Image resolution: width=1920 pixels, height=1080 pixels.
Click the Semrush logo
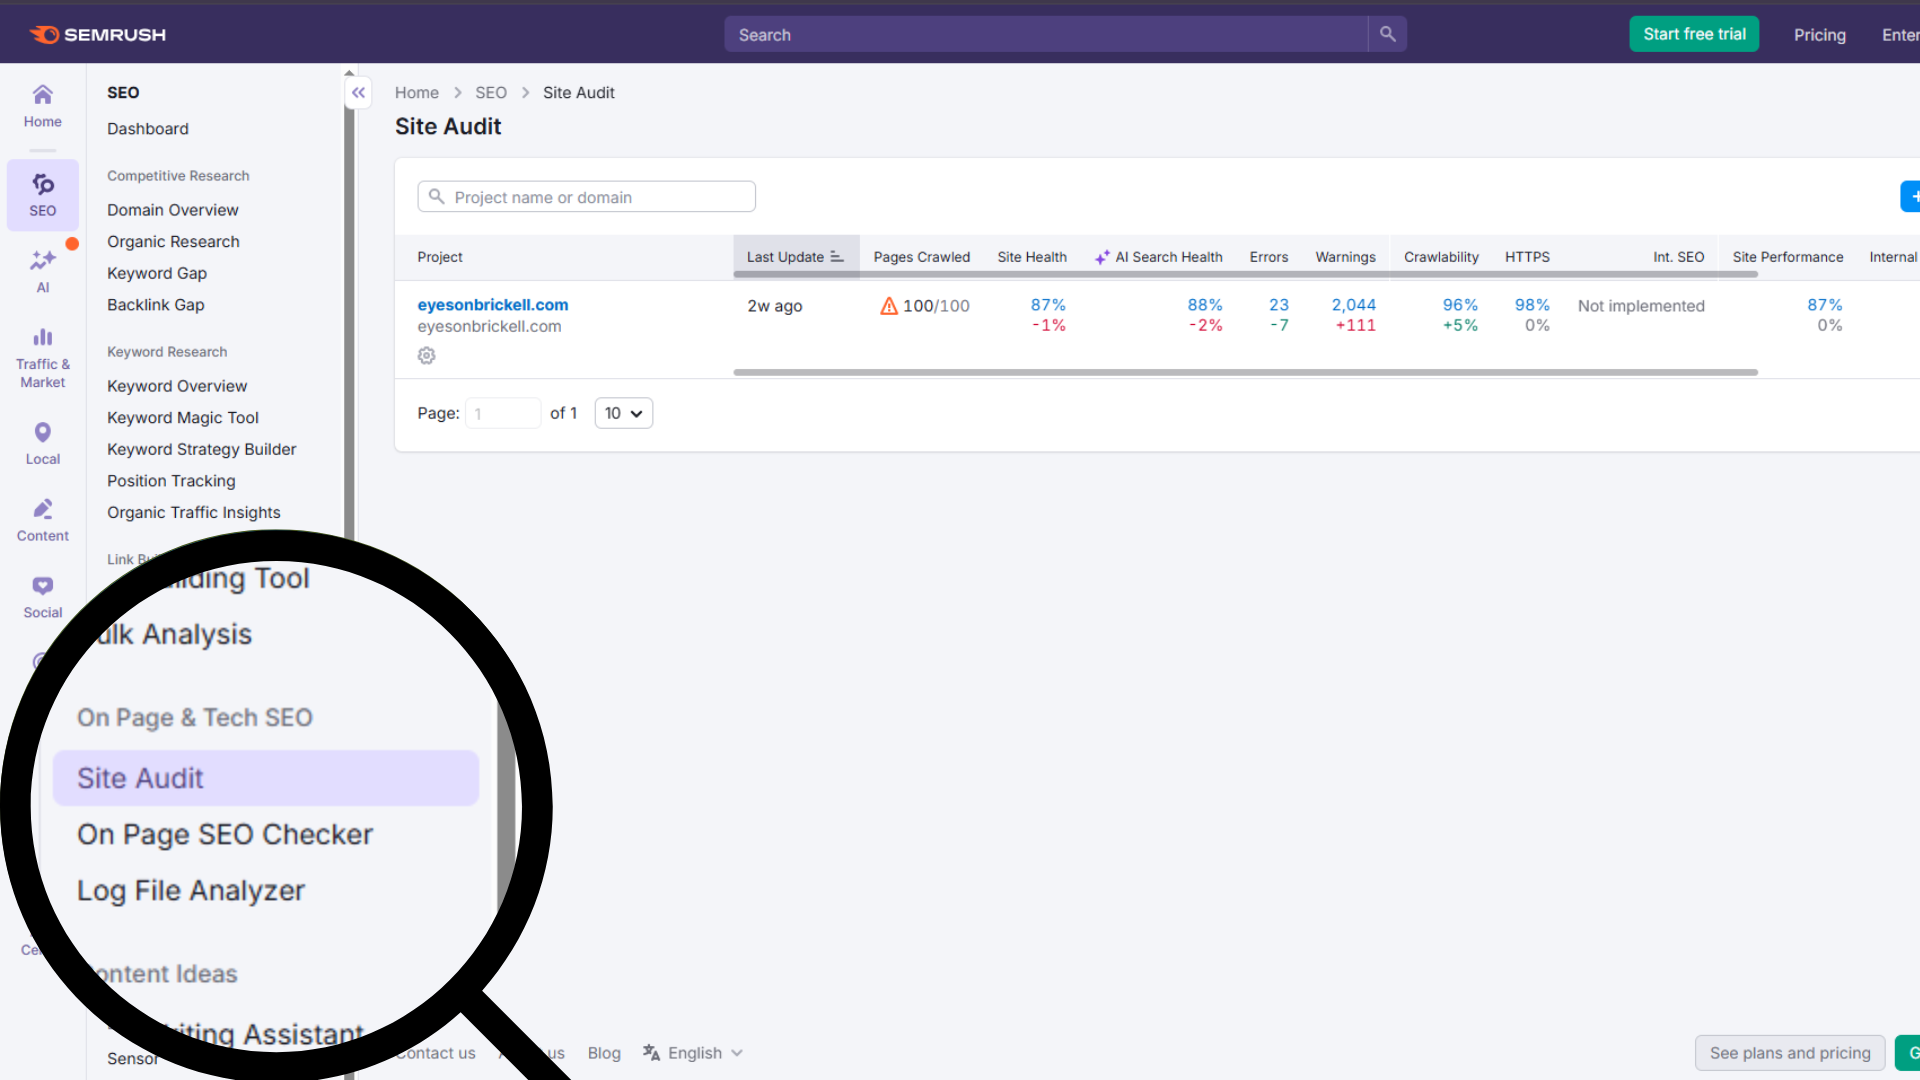(97, 34)
